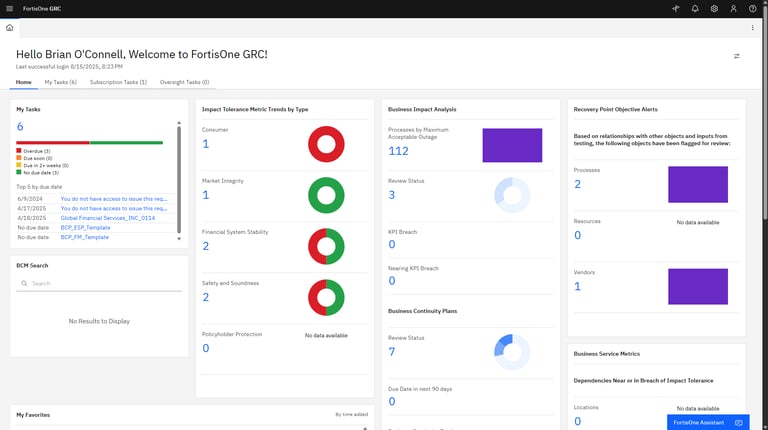Open the user profile icon
The width and height of the screenshot is (768, 430).
733,8
